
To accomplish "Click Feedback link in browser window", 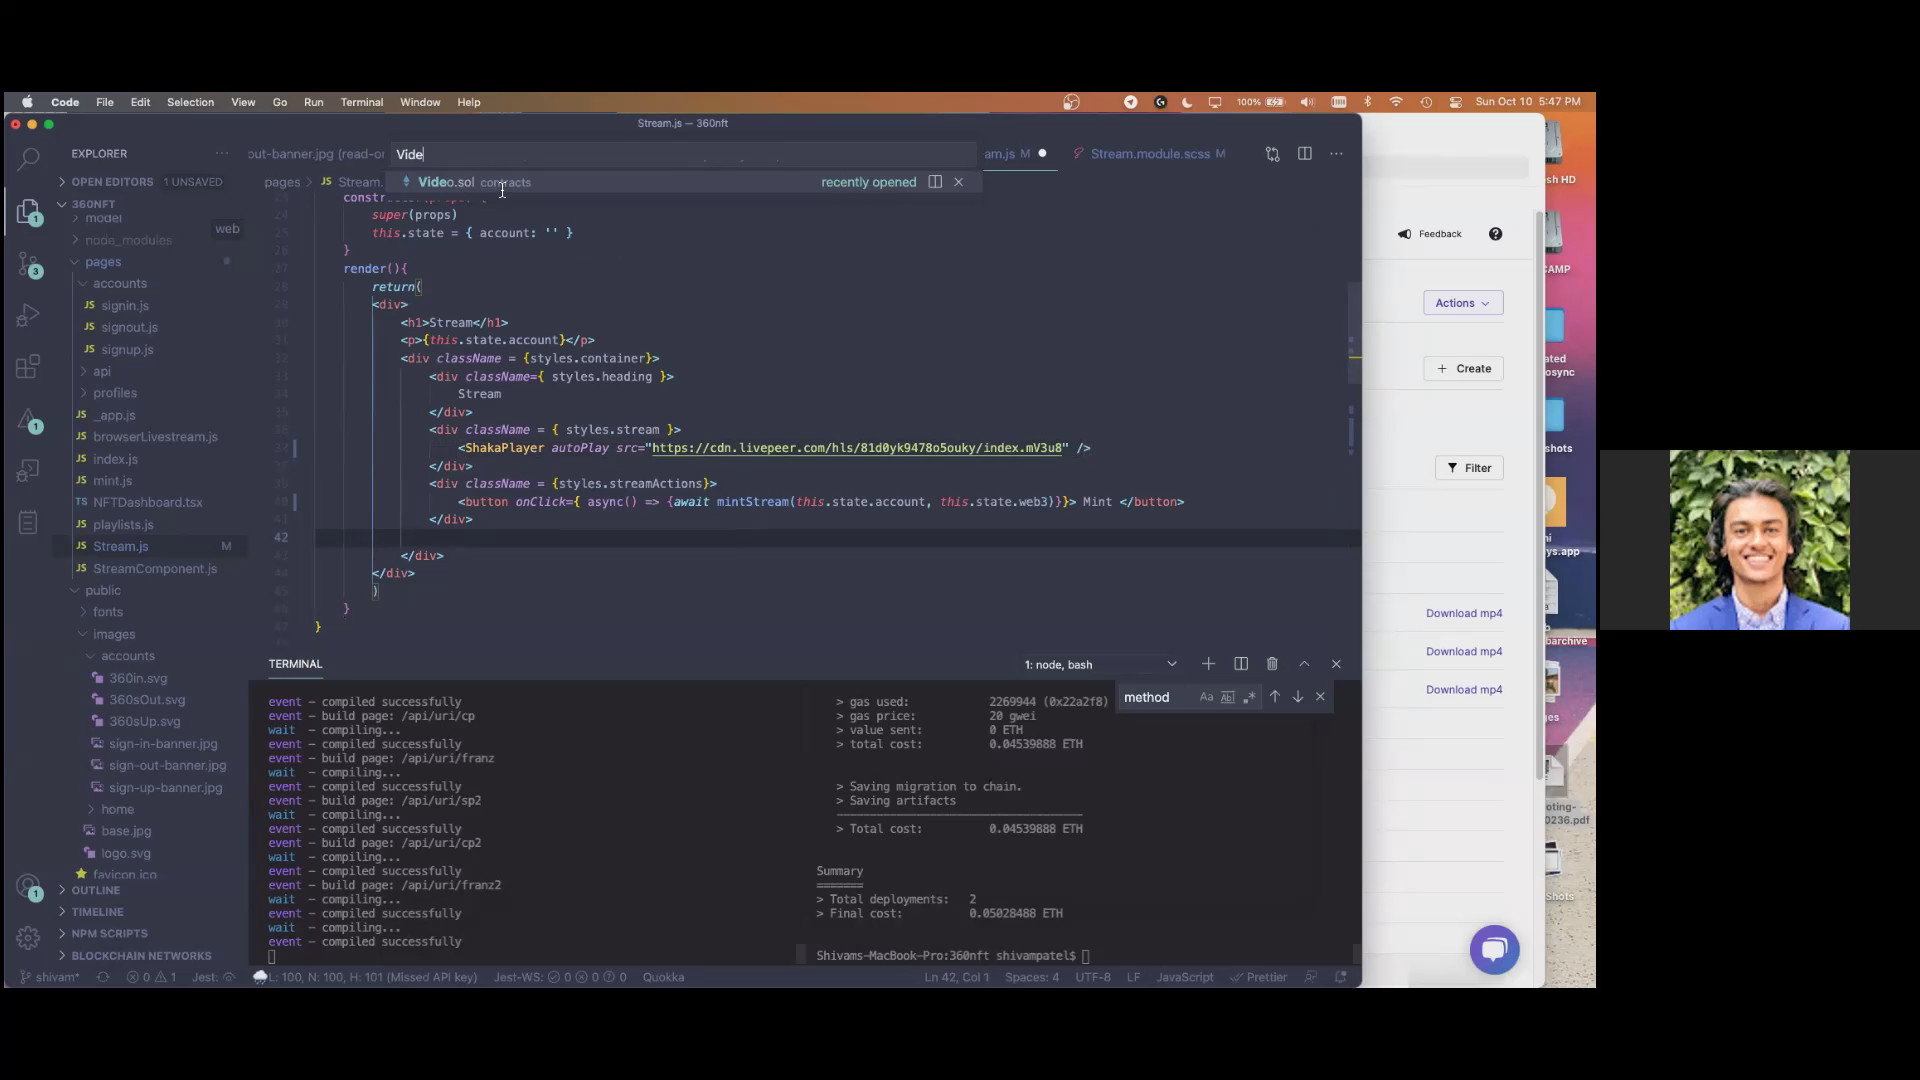I will pyautogui.click(x=1430, y=234).
